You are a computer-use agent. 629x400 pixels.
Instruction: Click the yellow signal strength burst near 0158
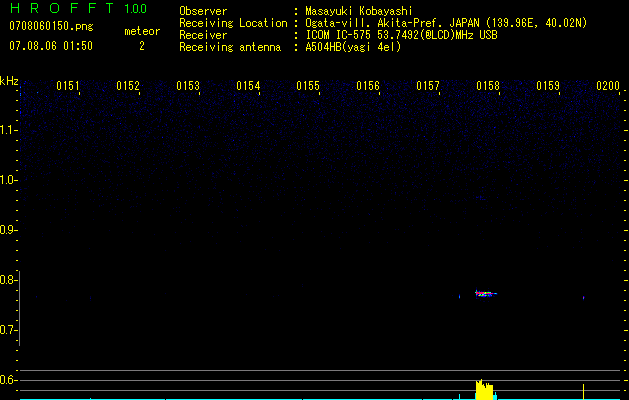coord(485,390)
